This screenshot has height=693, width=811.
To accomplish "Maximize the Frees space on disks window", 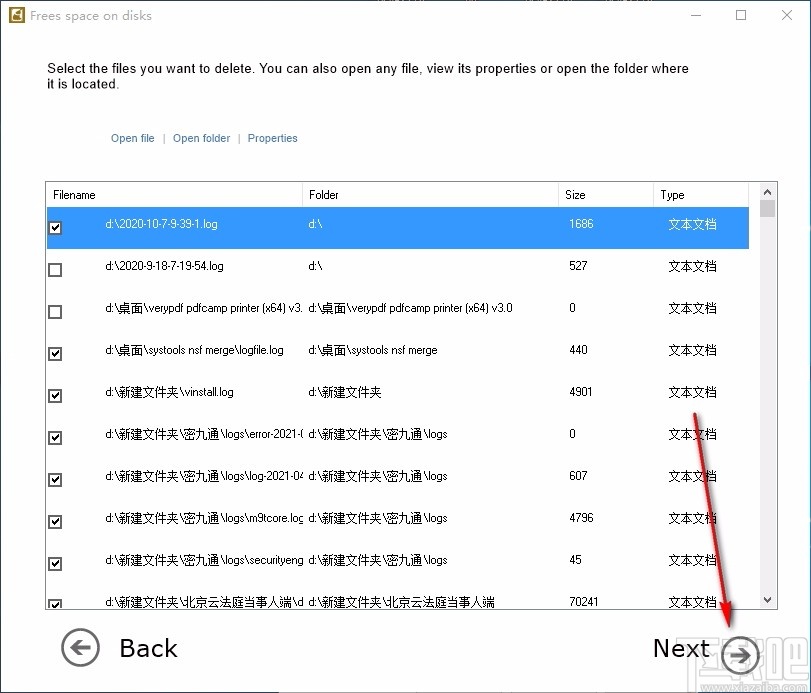I will click(741, 15).
